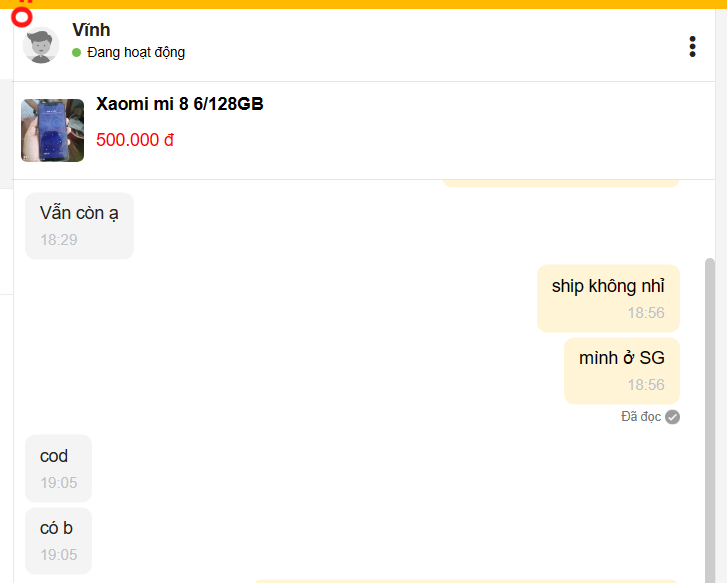The height and width of the screenshot is (583, 727).
Task: Select the "Vẫn còn ạ" message bubble
Action: (x=79, y=225)
